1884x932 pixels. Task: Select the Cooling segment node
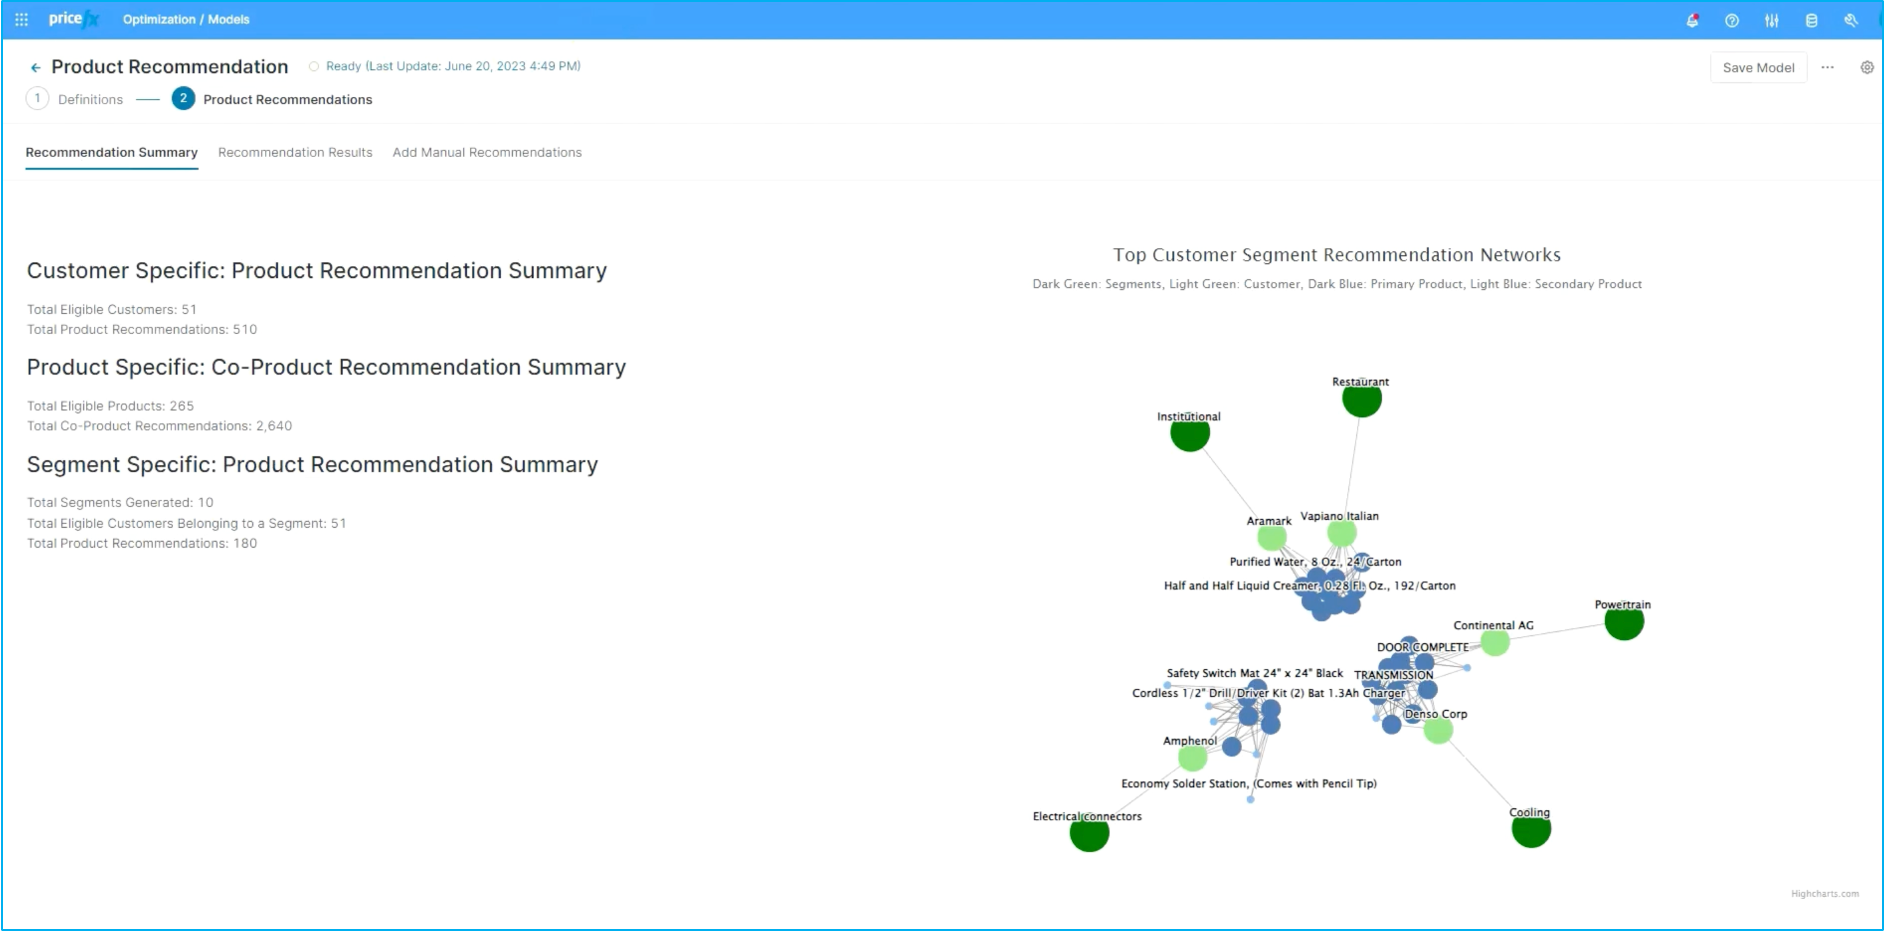tap(1531, 829)
